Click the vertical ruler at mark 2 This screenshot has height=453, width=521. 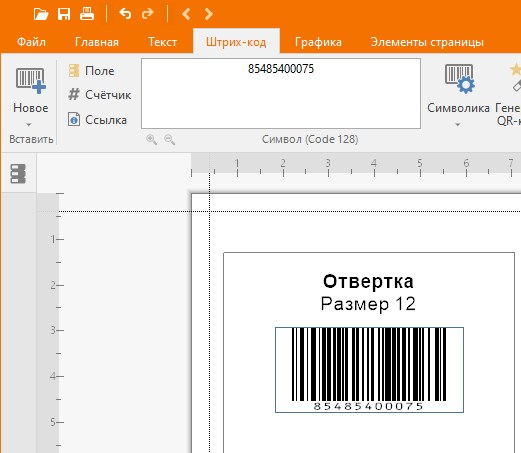pyautogui.click(x=53, y=285)
